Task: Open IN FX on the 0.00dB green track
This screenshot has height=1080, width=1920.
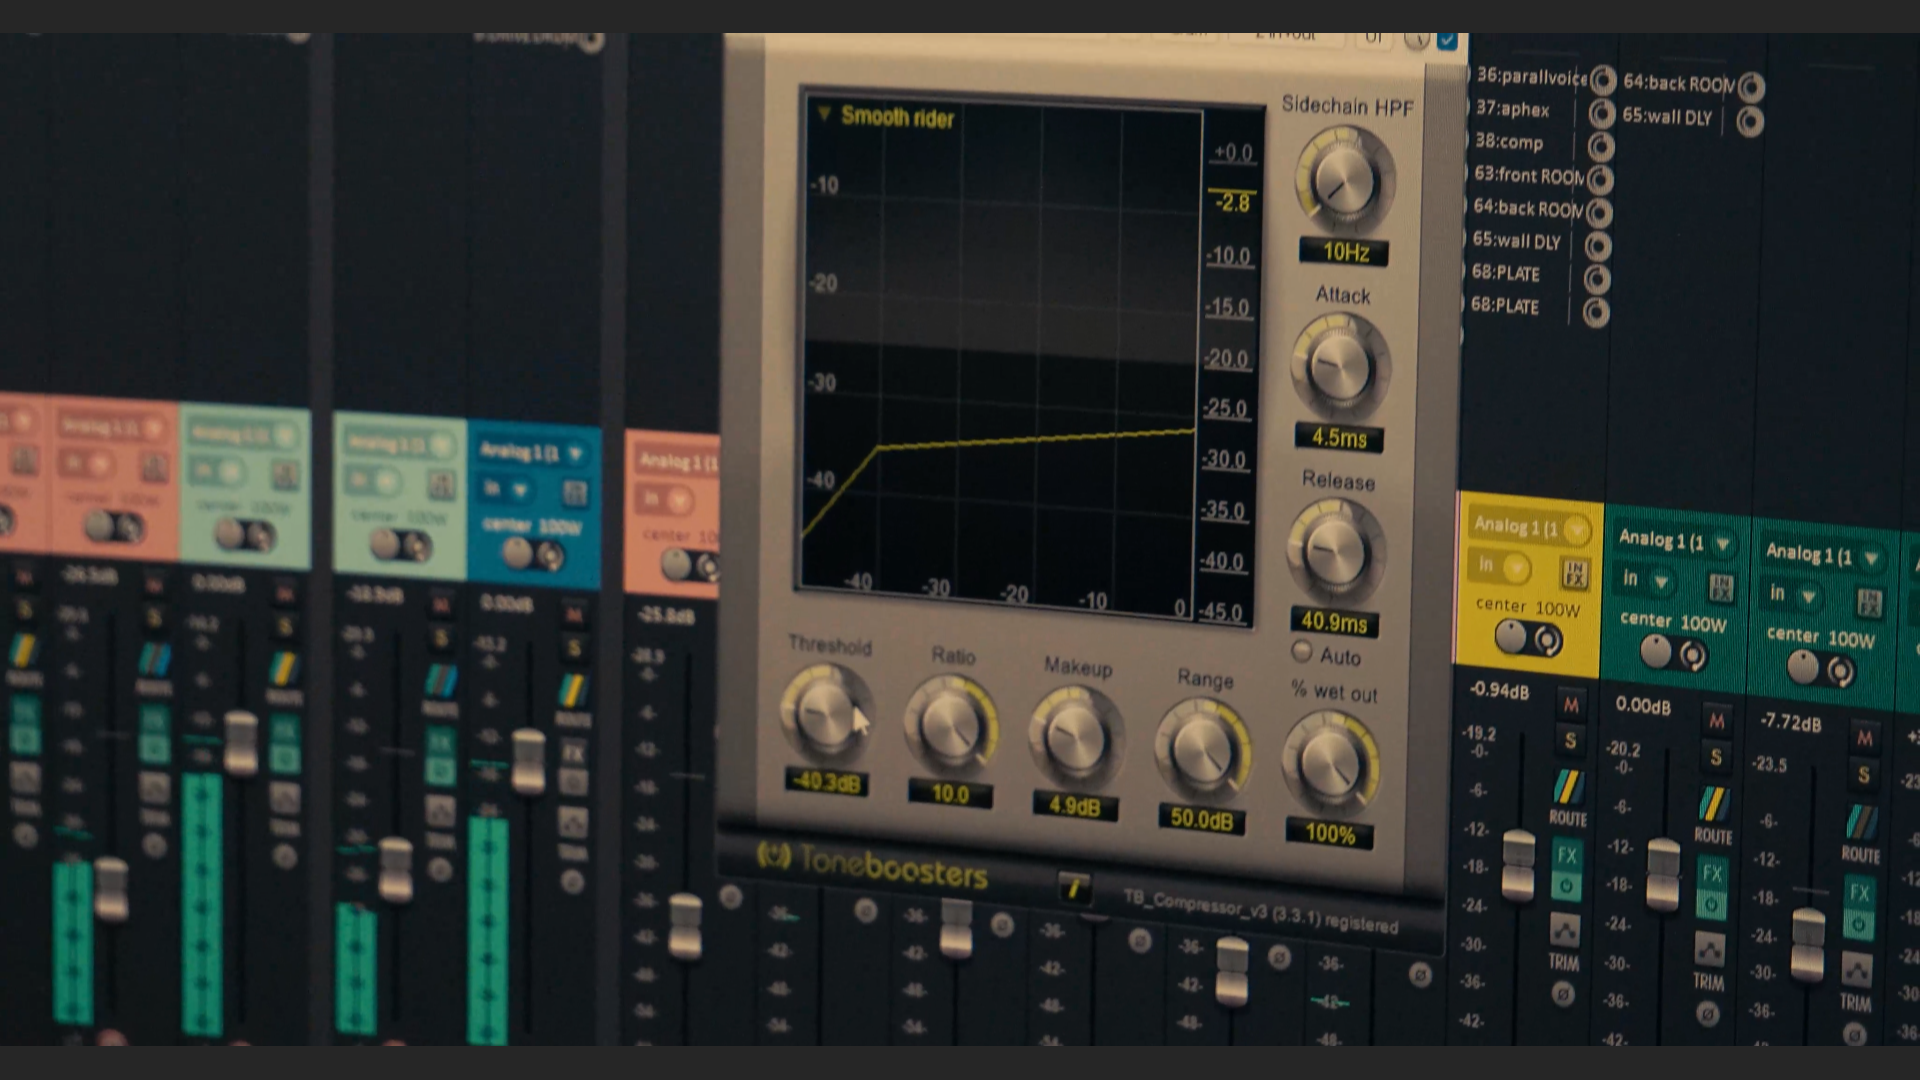Action: 1721,588
